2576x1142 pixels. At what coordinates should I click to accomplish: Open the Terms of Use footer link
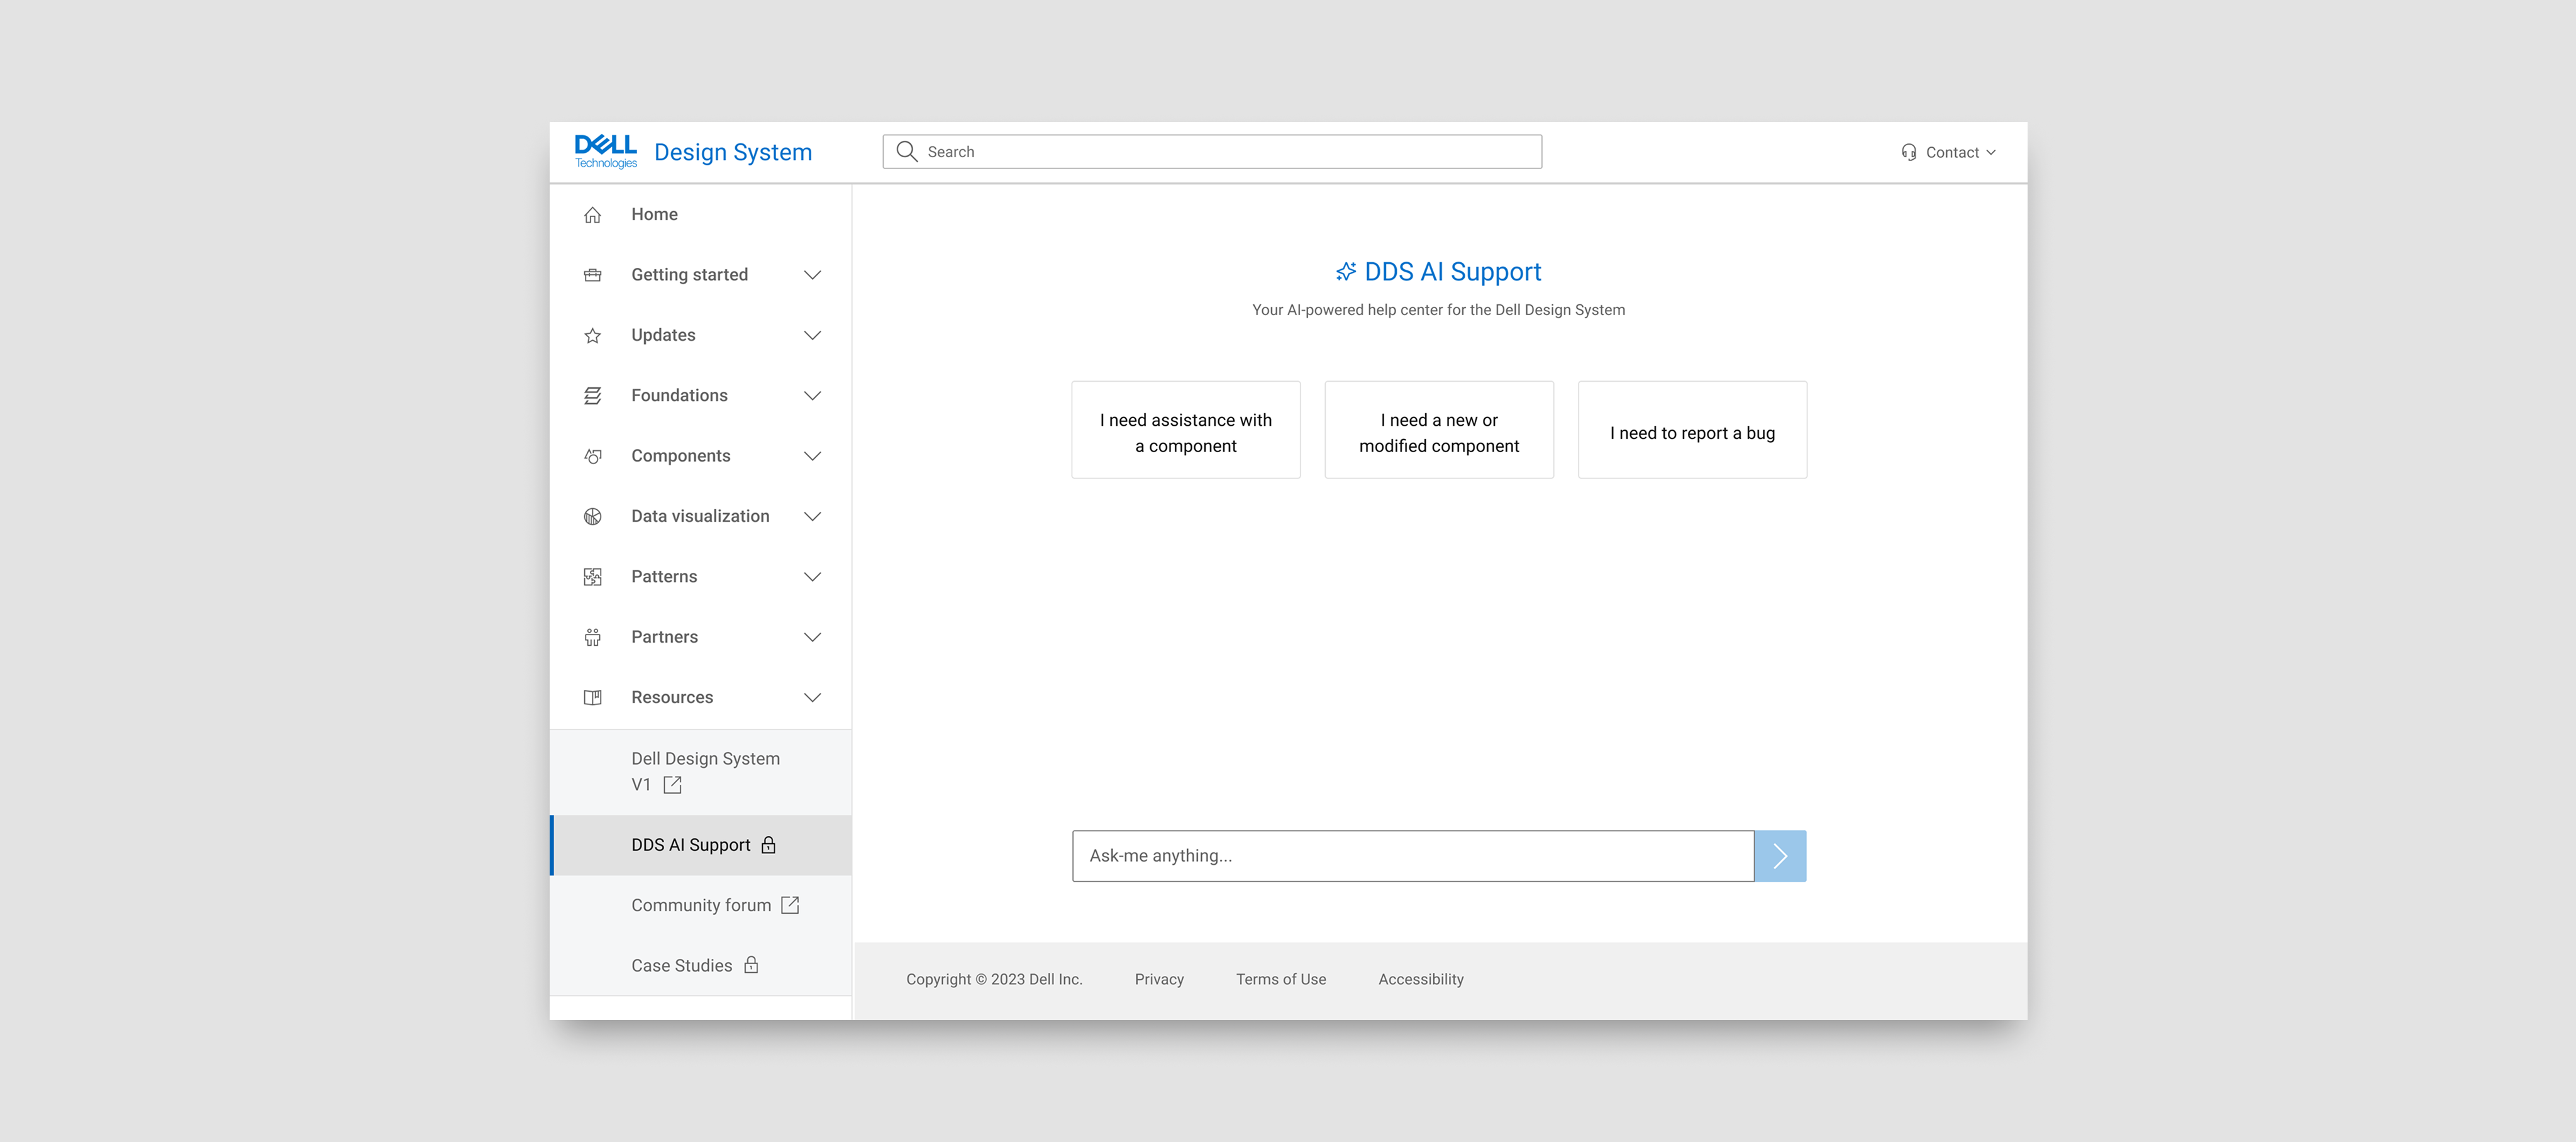click(1280, 980)
